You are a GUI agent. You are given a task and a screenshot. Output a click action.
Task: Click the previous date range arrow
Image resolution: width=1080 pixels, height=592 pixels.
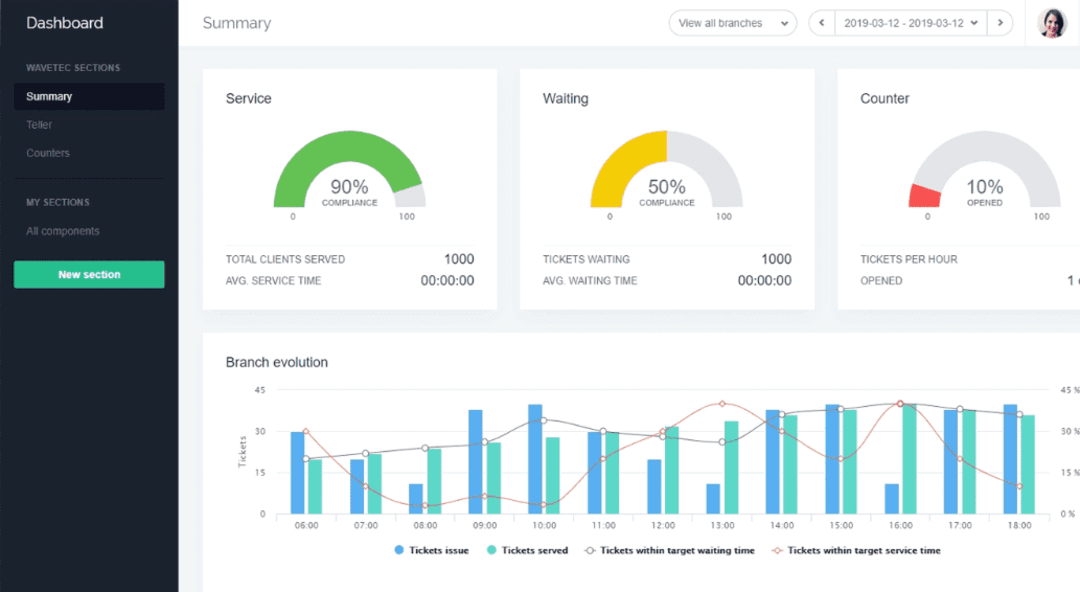821,22
